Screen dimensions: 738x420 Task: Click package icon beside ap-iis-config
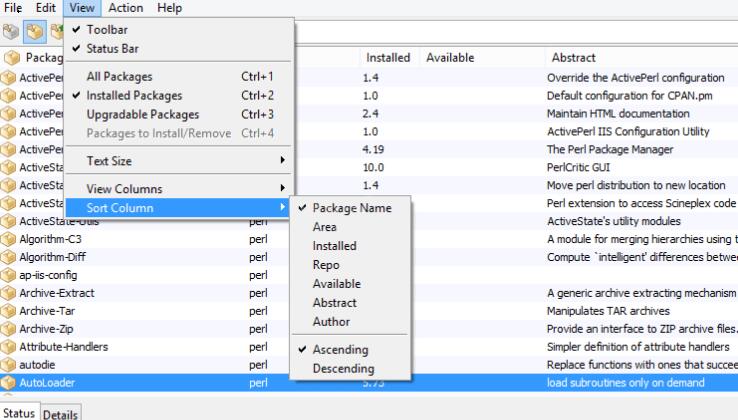click(x=8, y=275)
